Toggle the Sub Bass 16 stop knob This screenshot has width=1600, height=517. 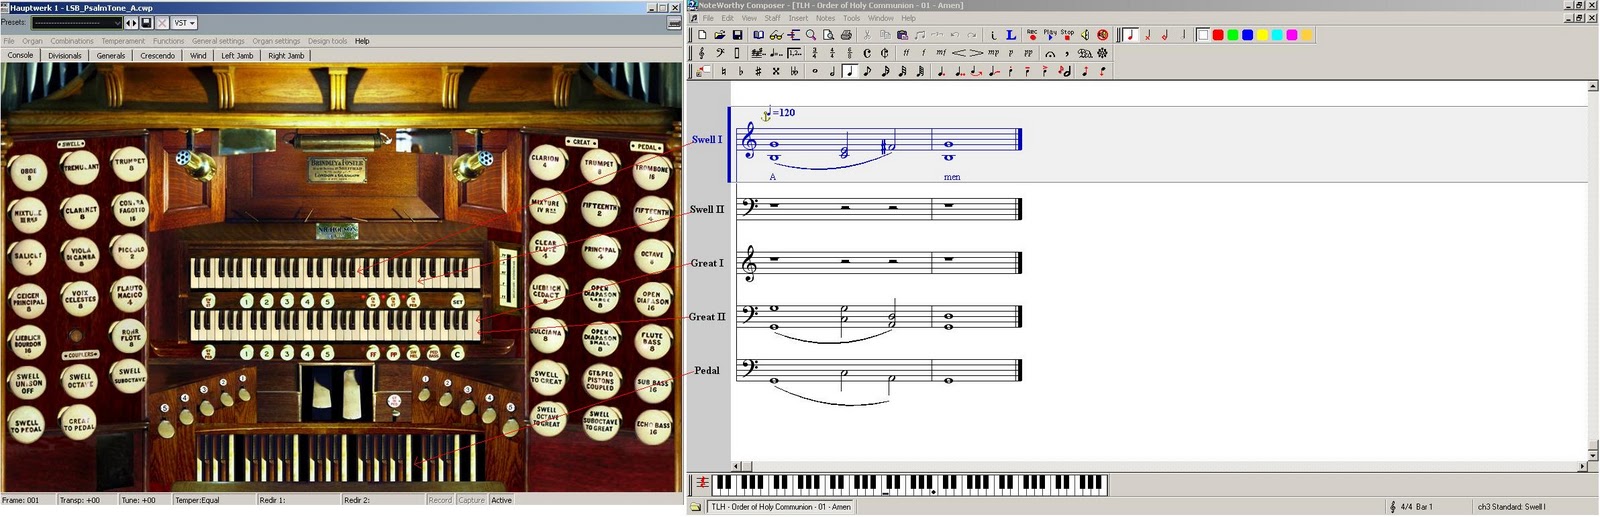coord(652,384)
